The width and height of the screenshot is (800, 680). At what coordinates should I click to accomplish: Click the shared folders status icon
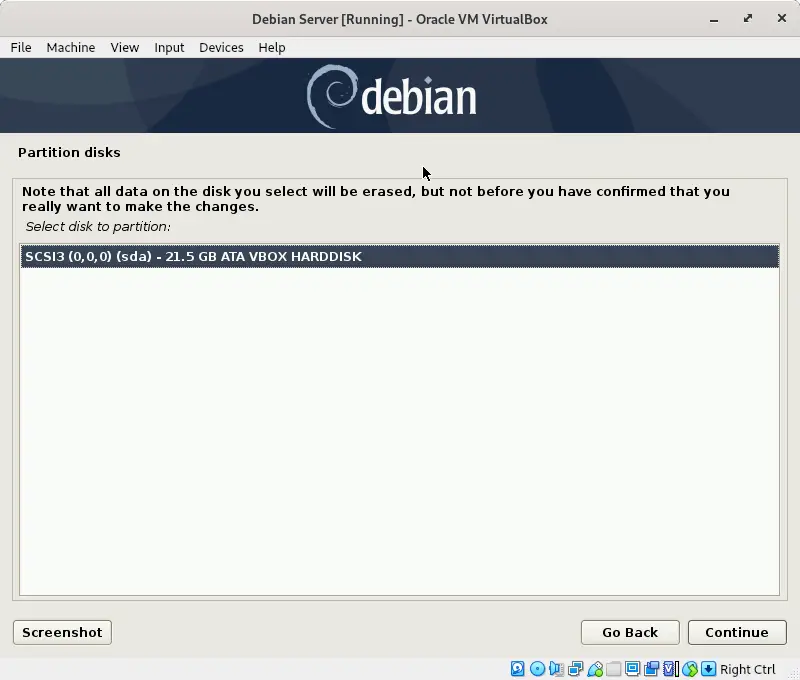point(613,669)
